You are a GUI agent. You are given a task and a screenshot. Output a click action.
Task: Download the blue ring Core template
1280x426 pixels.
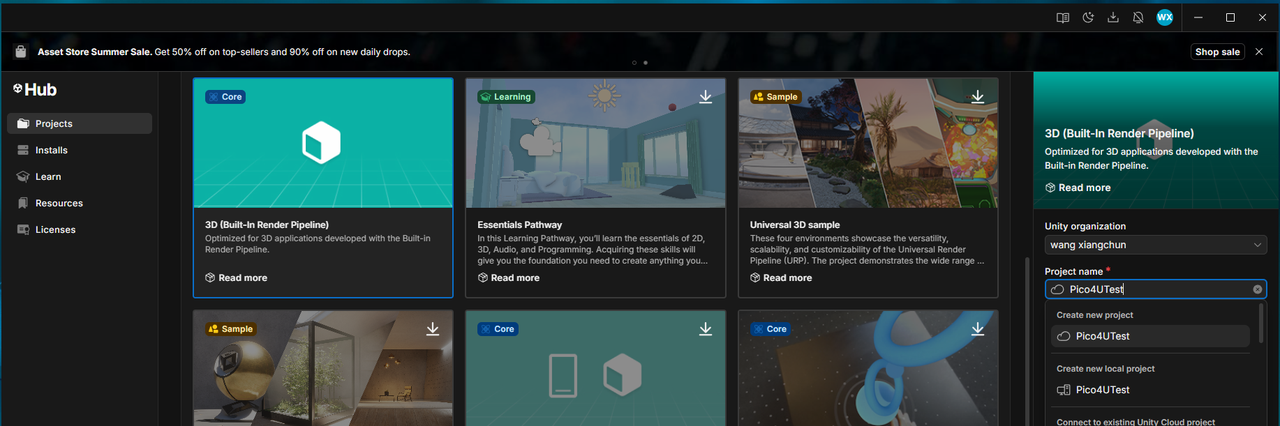(978, 329)
